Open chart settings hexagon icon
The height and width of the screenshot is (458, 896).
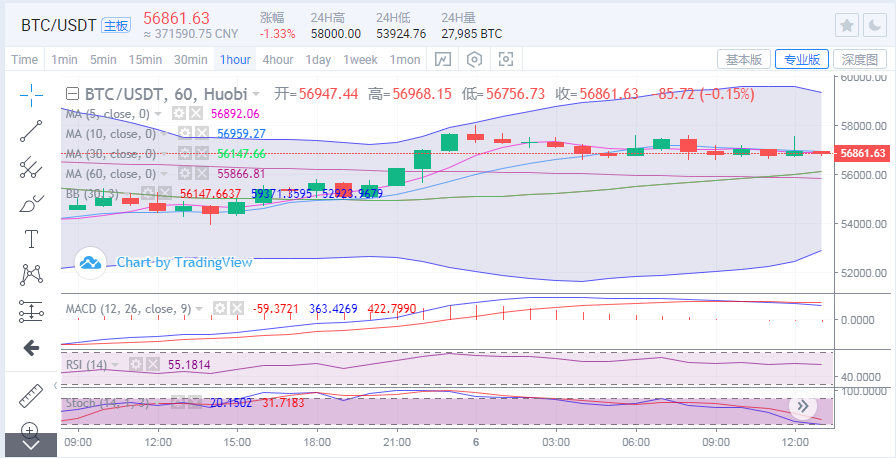tap(475, 59)
